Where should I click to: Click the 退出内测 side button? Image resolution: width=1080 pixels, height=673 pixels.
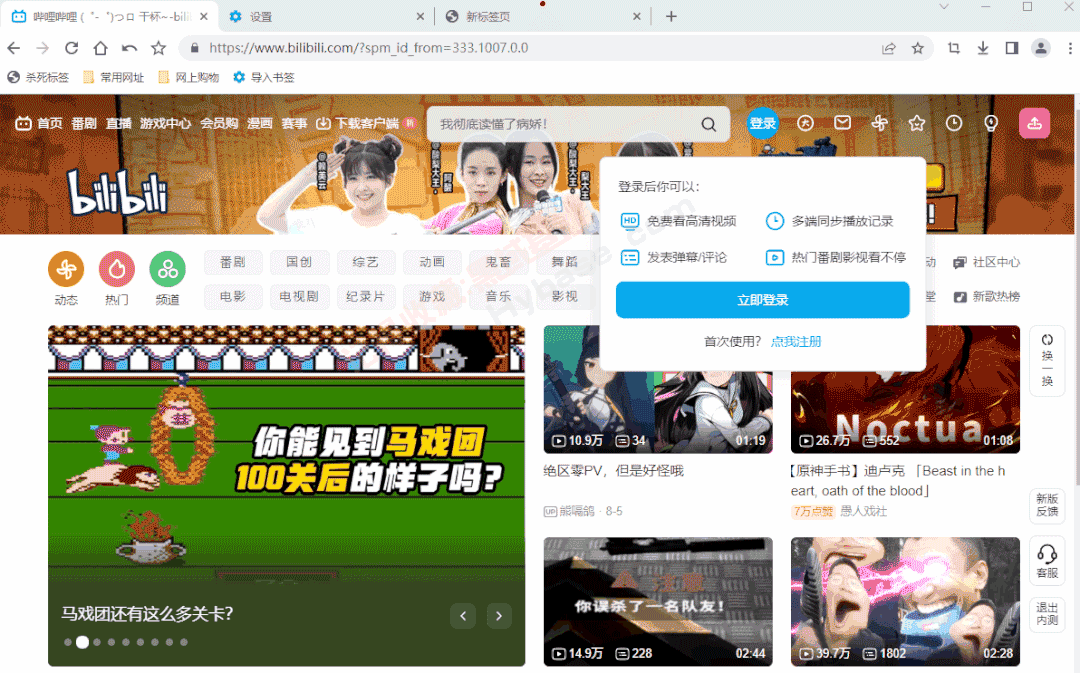click(1047, 614)
